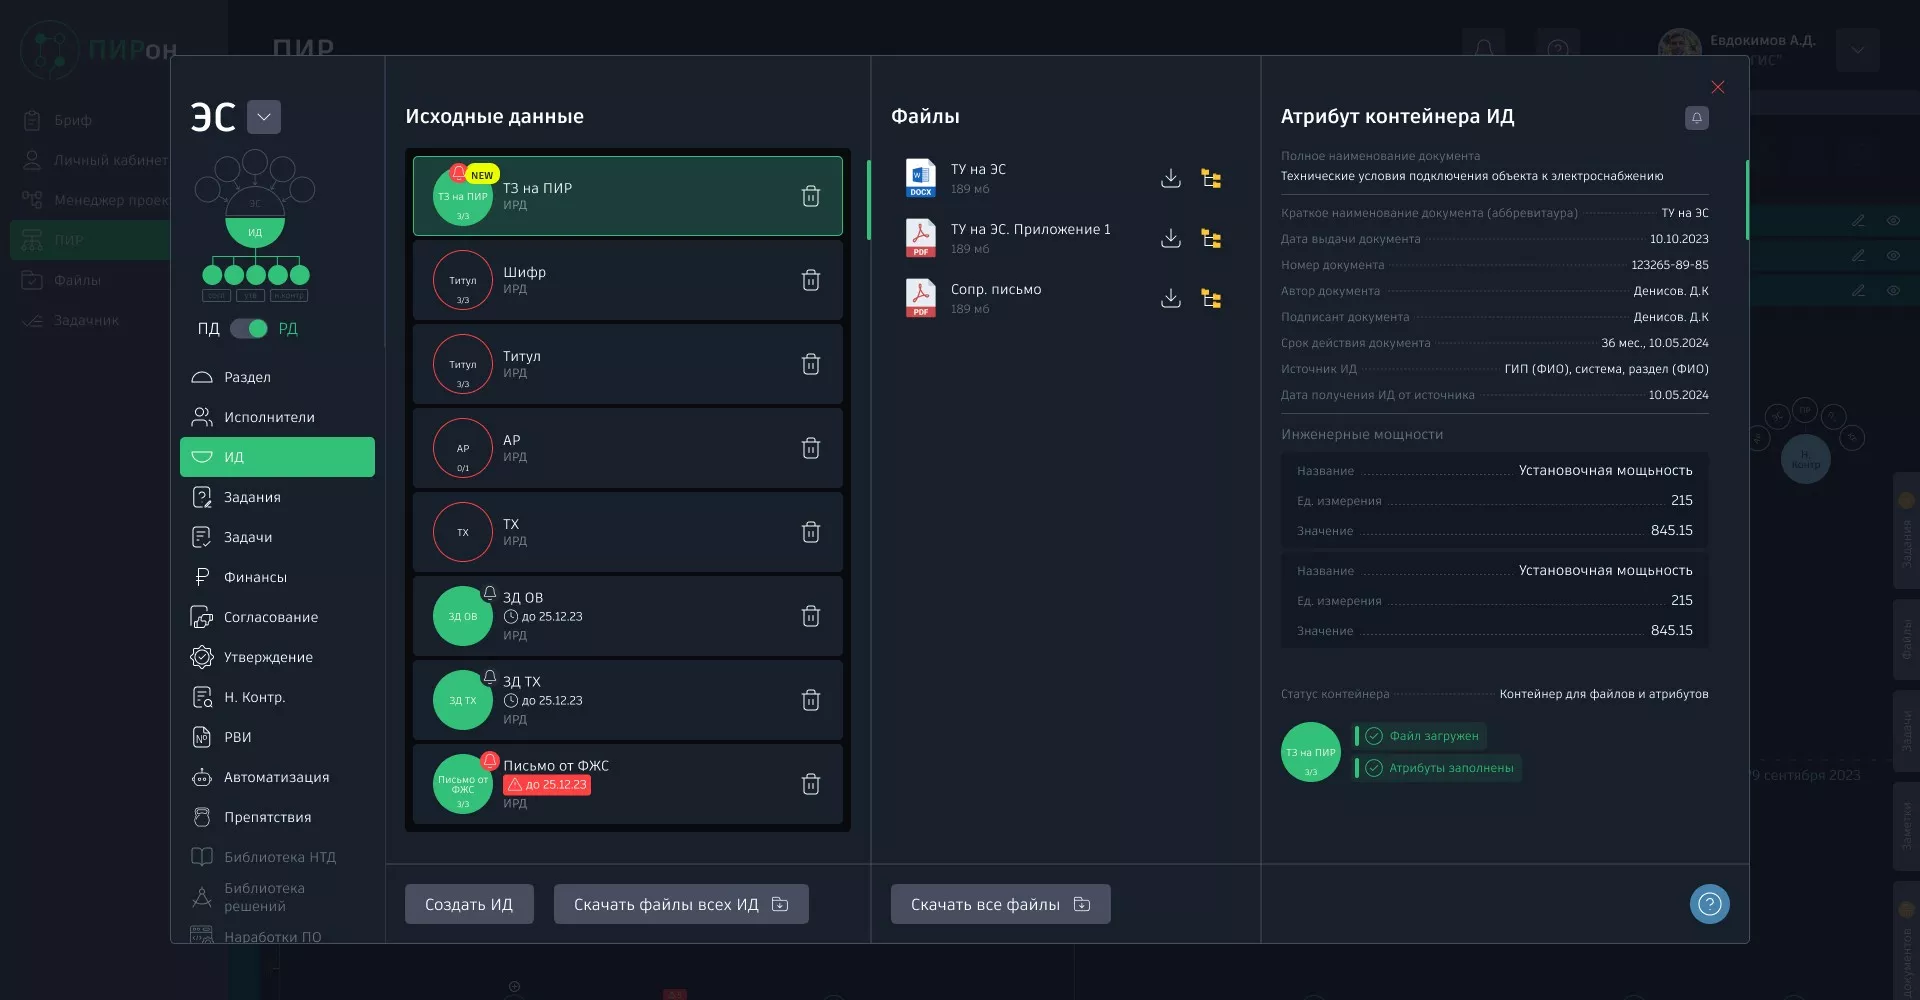Download the ТУ на ЭС. Приложение 1 PDF
This screenshot has height=1000, width=1920.
pyautogui.click(x=1170, y=239)
